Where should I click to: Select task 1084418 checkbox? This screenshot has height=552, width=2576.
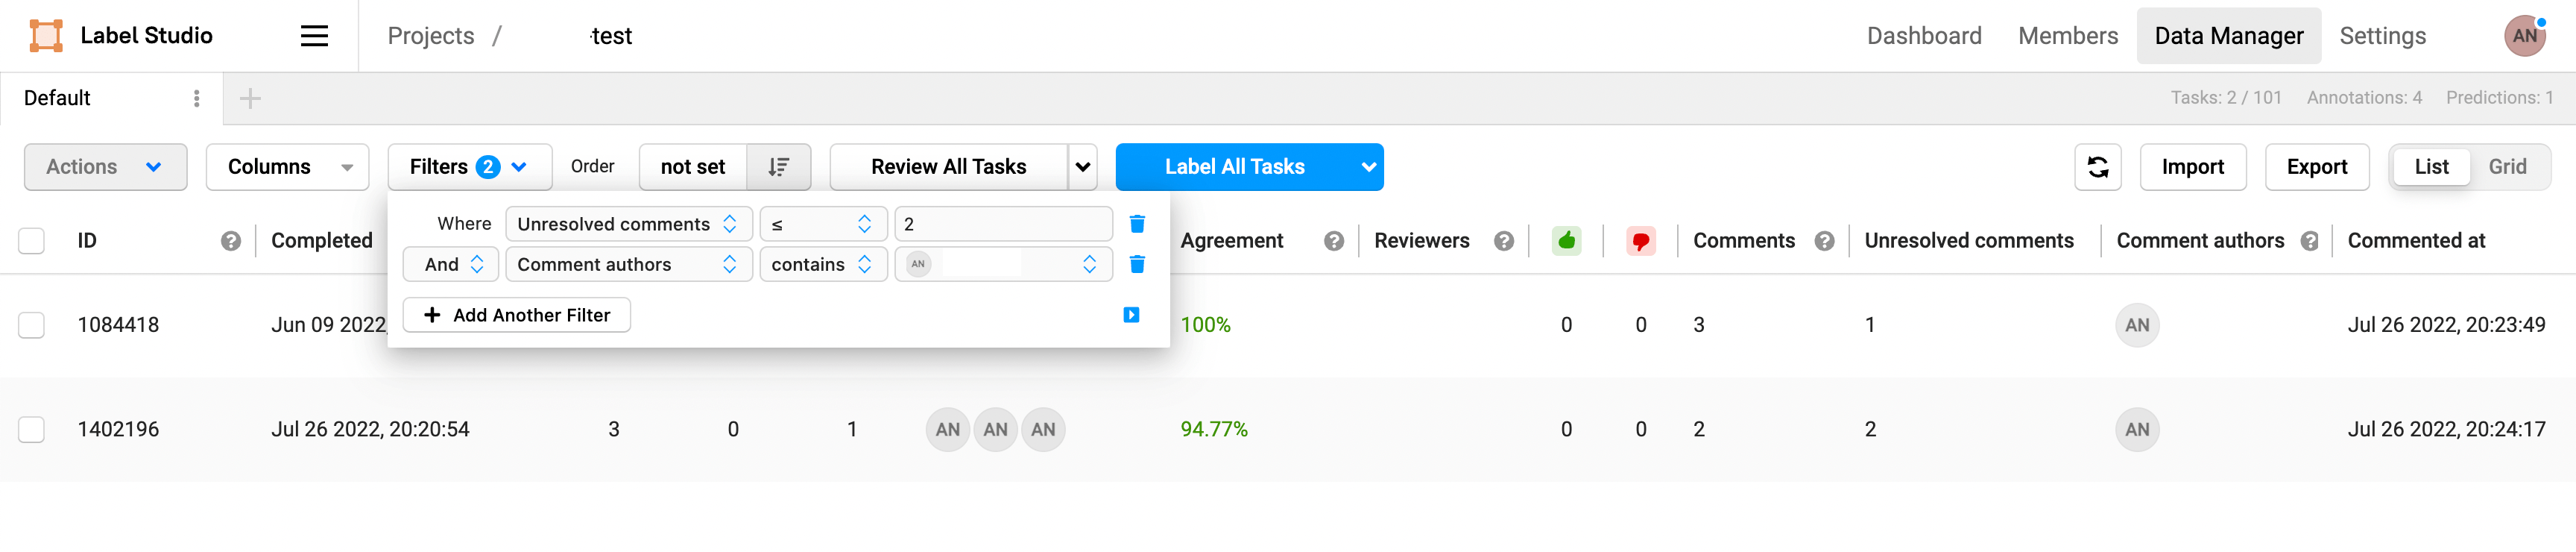point(32,325)
